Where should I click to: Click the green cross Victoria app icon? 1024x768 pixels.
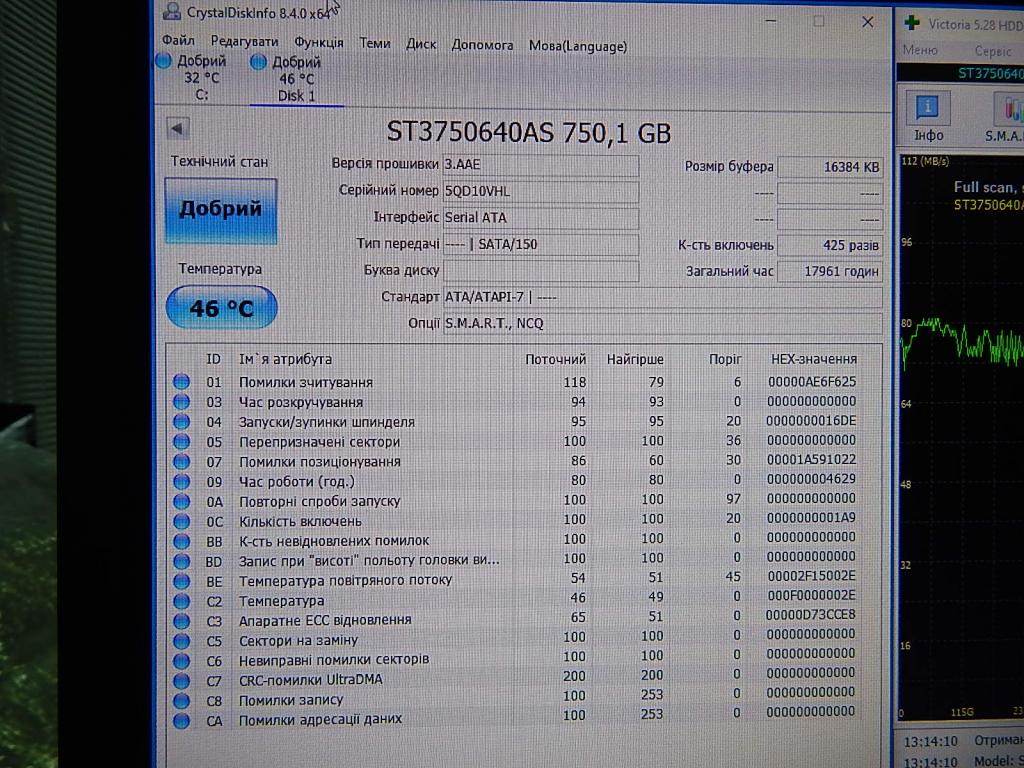point(912,23)
